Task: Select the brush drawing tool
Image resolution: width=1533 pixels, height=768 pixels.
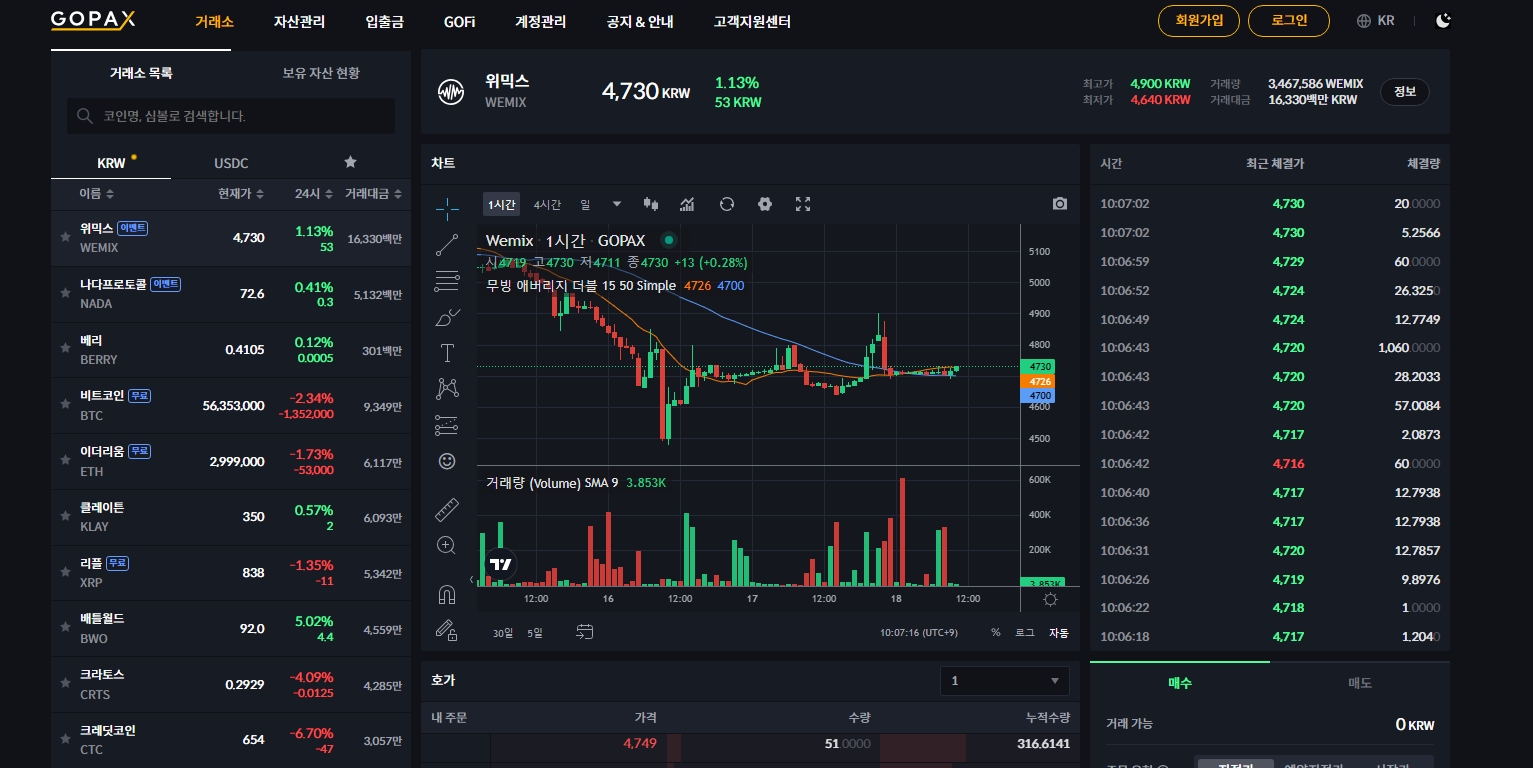Action: pyautogui.click(x=447, y=317)
